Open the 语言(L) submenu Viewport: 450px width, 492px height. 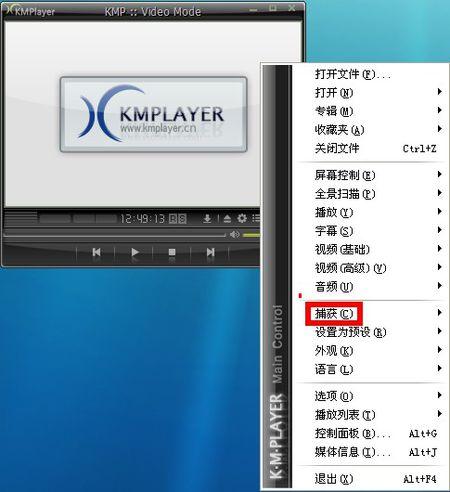(x=371, y=369)
